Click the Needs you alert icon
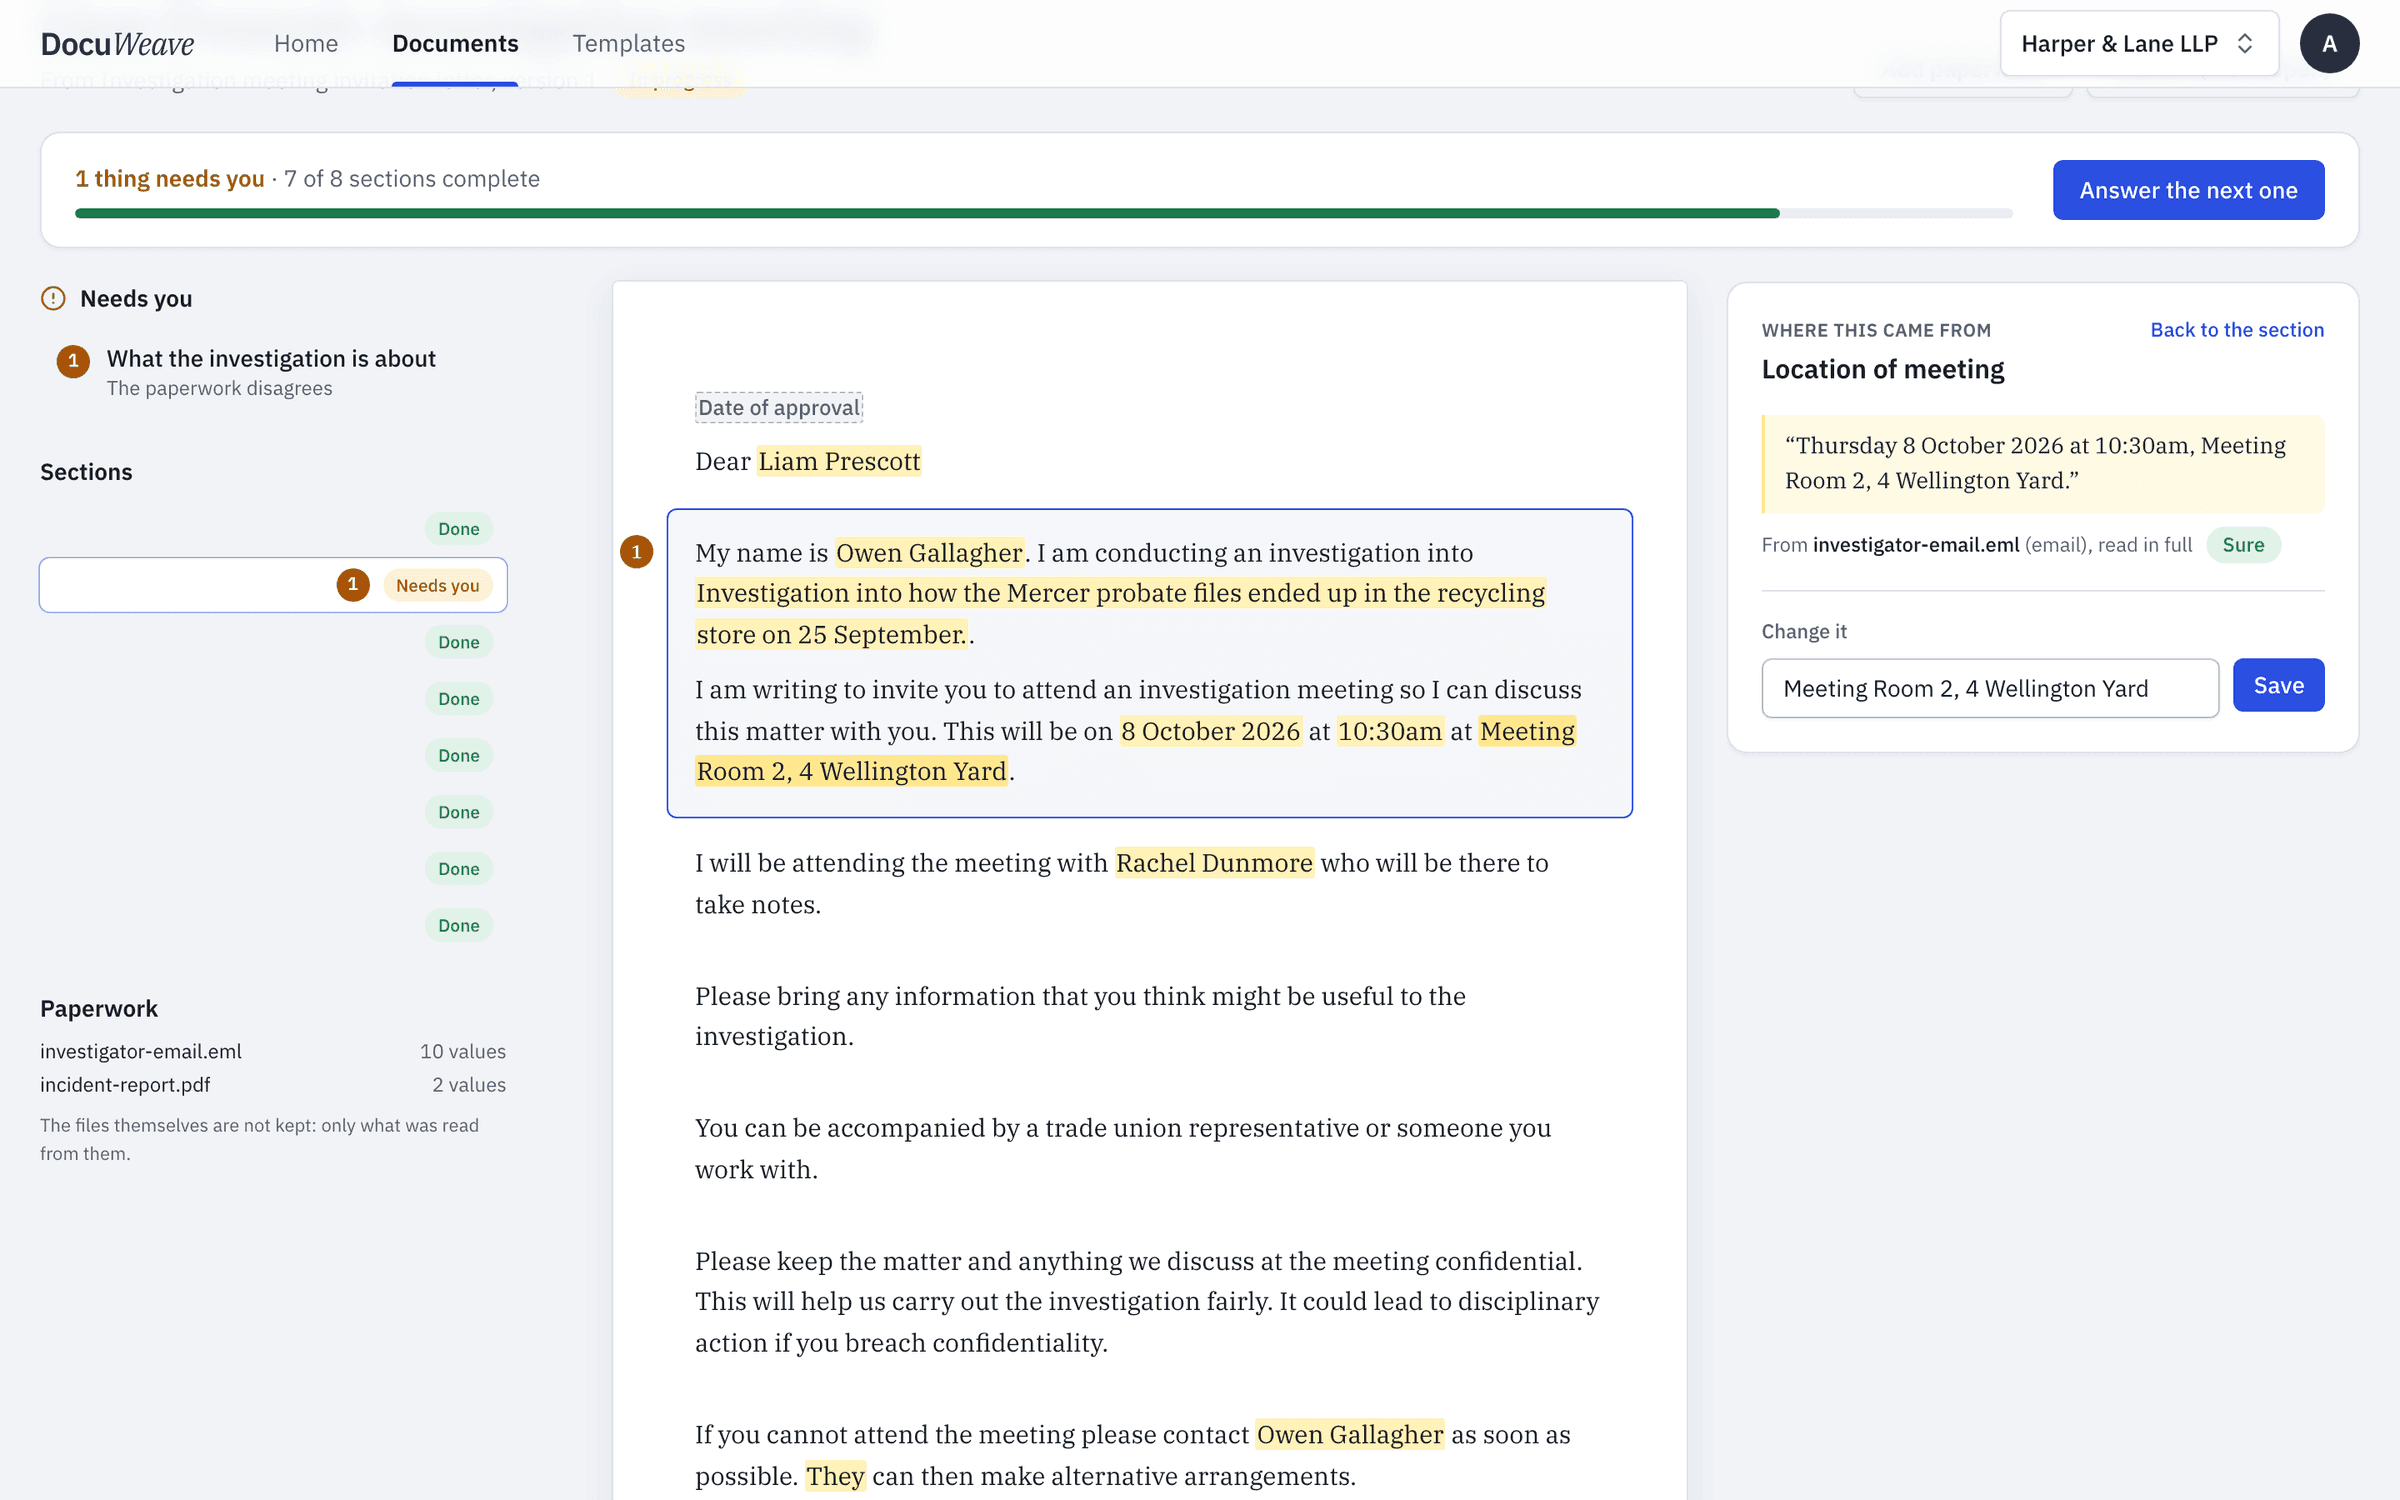This screenshot has height=1500, width=2400. click(53, 298)
